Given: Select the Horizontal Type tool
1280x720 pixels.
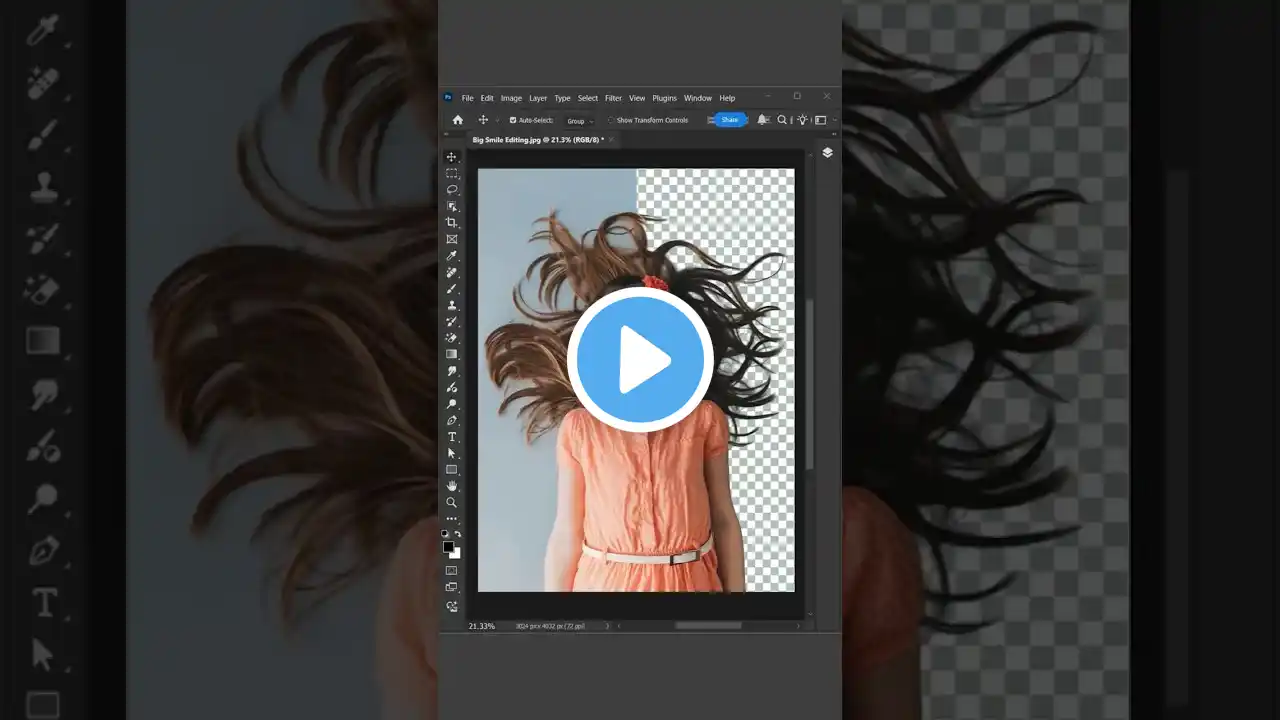Looking at the screenshot, I should pyautogui.click(x=452, y=437).
